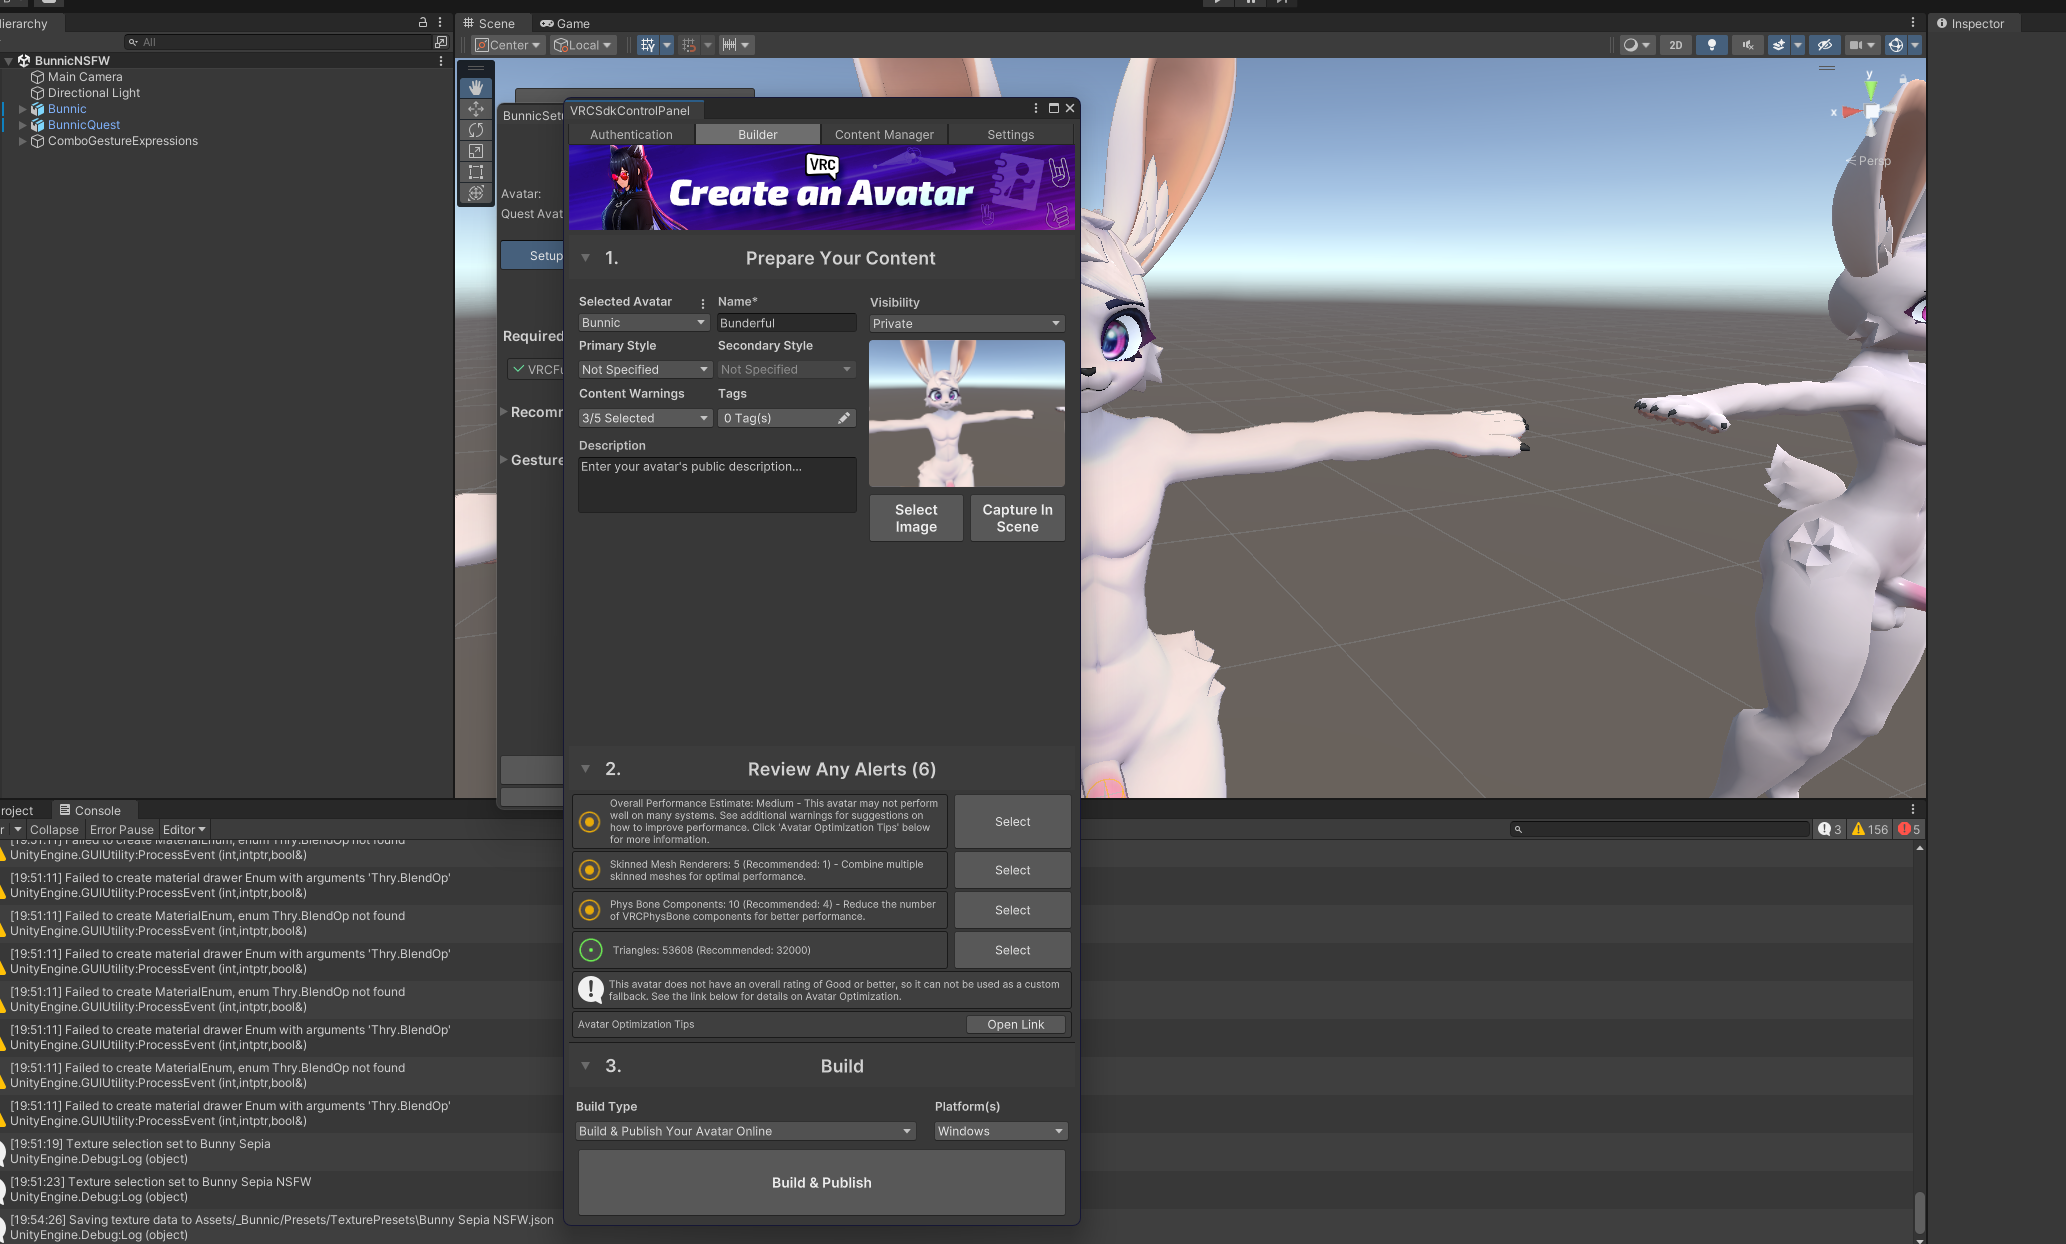Click the Build & Publish button
2066x1244 pixels.
point(821,1182)
